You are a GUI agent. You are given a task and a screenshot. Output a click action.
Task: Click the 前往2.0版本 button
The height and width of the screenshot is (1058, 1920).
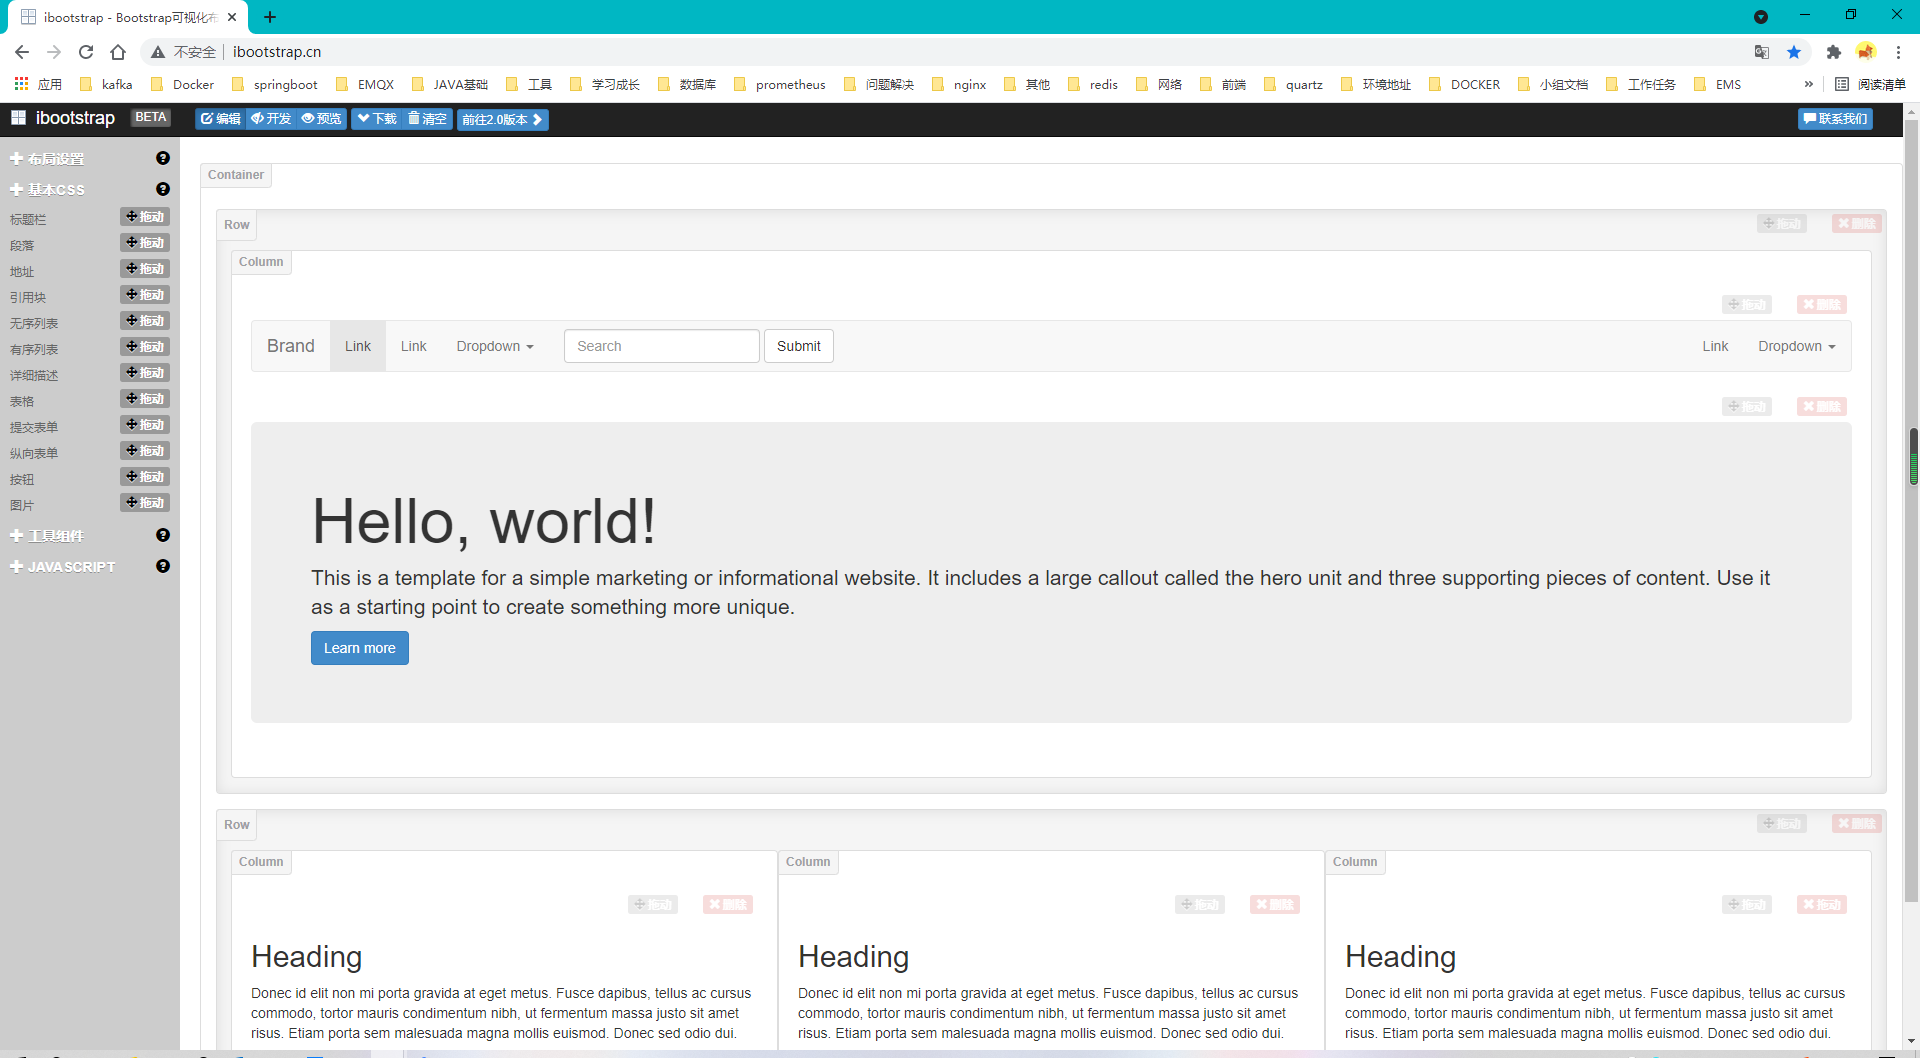503,119
